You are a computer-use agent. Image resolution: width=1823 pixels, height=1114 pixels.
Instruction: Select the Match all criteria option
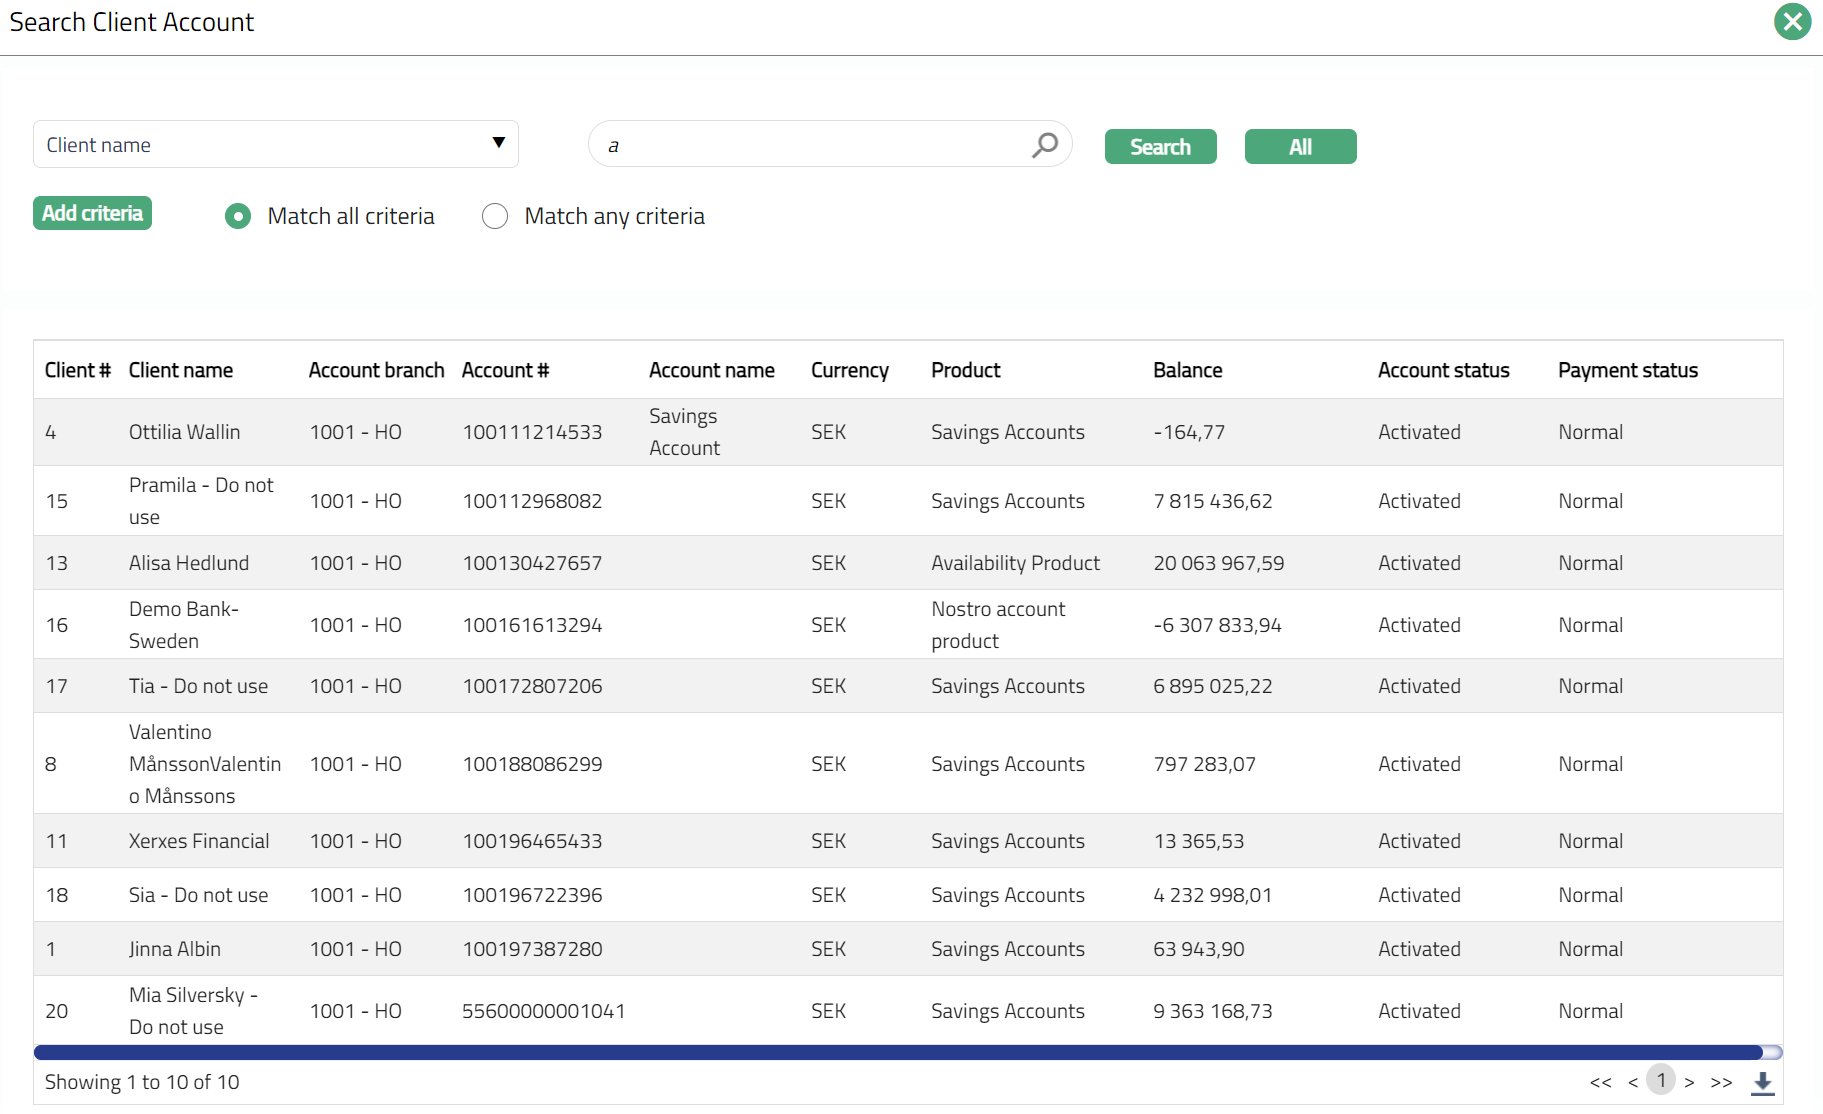(x=238, y=216)
